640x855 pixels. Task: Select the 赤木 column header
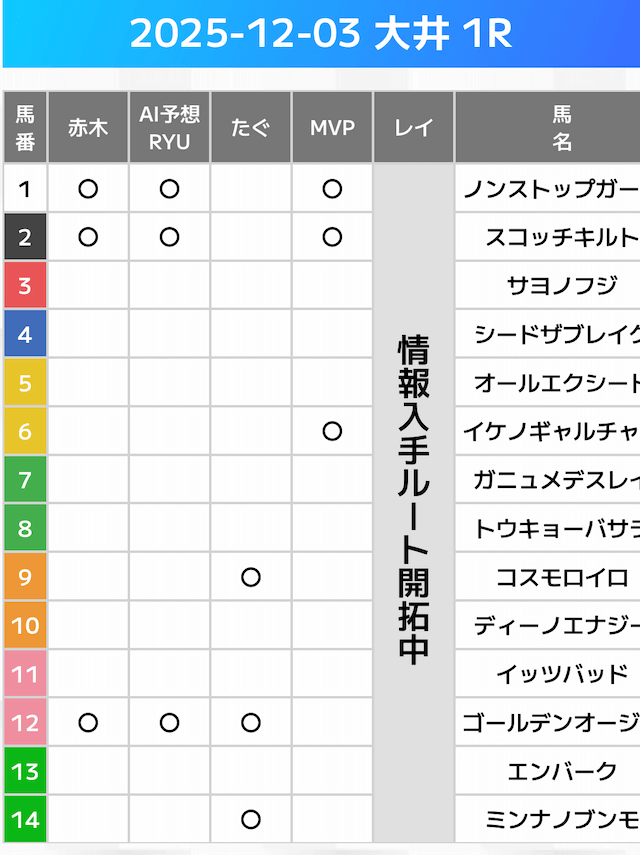(88, 128)
